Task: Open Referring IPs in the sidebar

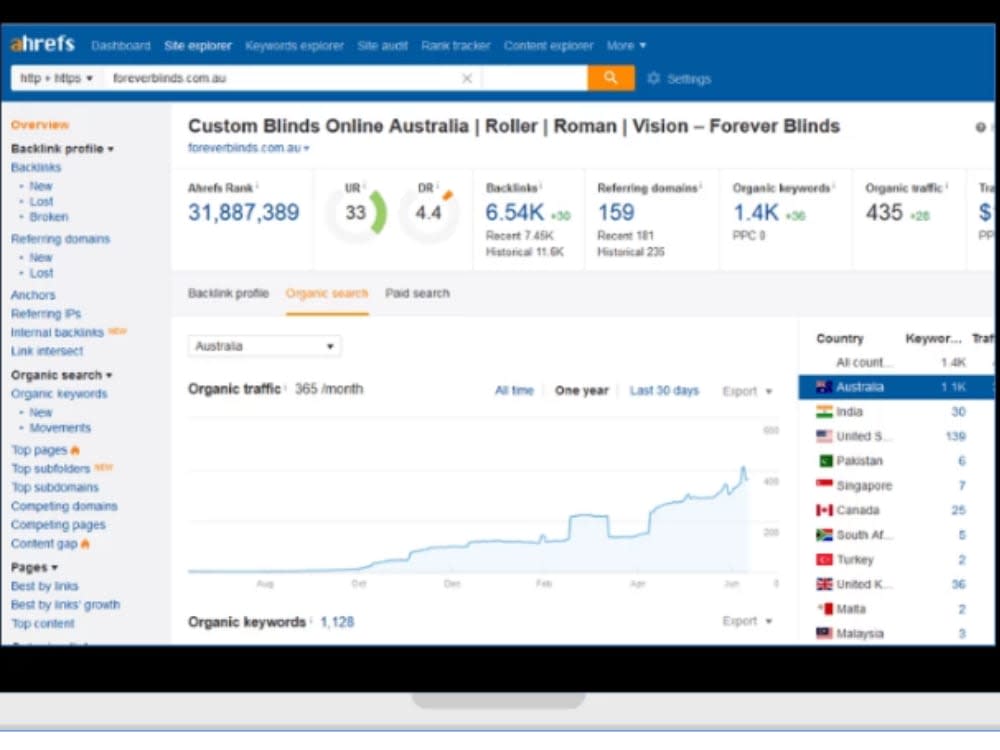Action: [46, 314]
